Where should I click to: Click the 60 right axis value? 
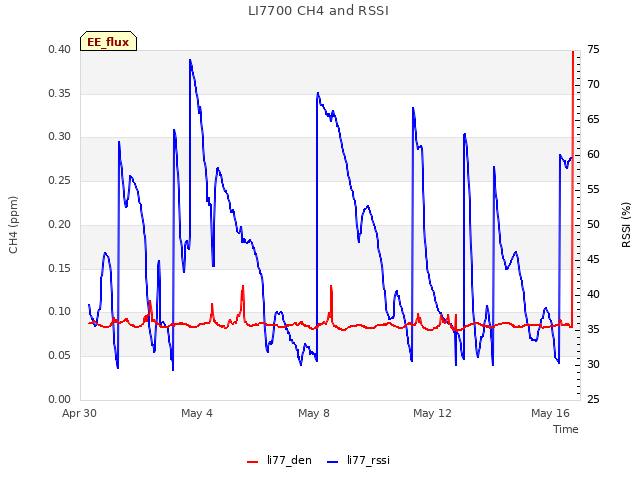(x=593, y=155)
